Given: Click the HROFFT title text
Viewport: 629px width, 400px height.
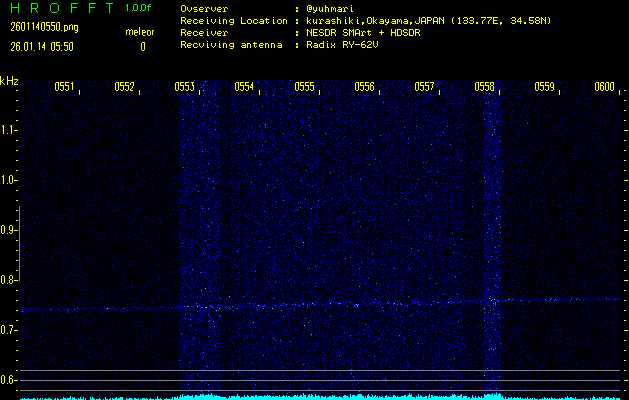Looking at the screenshot, I should [x=59, y=7].
